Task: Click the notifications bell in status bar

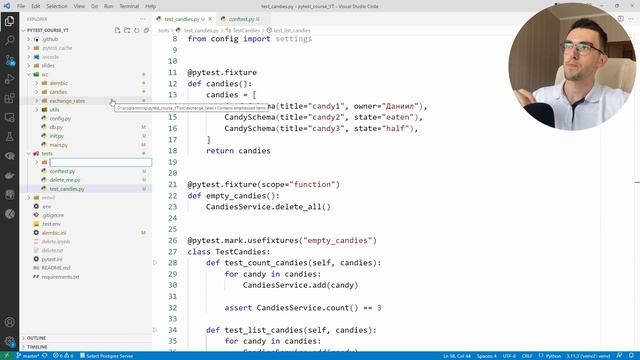Action: click(631, 356)
